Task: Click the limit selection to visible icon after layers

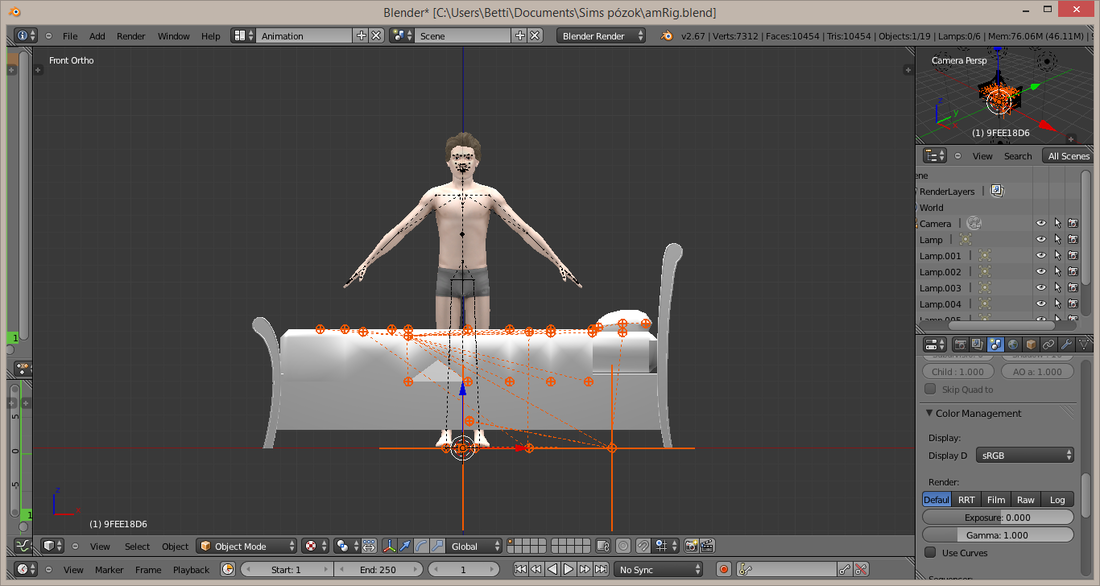Action: click(603, 546)
